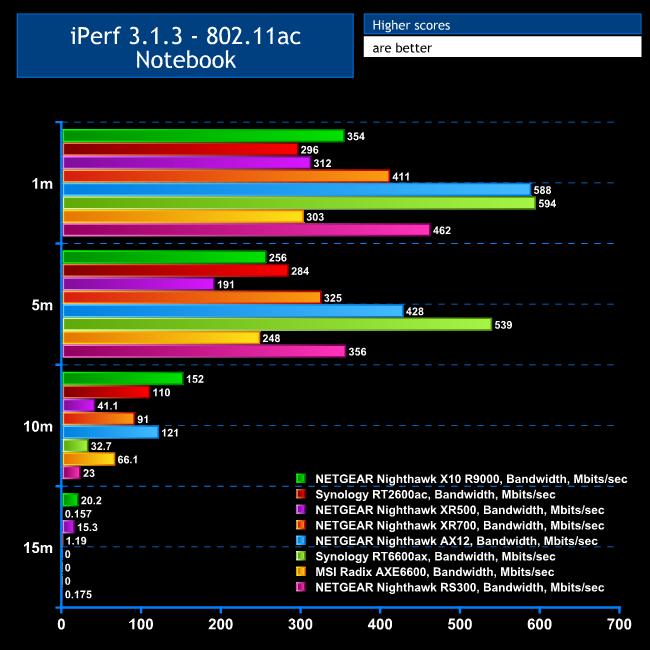The height and width of the screenshot is (650, 650).
Task: Click the 0 tick label on x-axis
Action: coord(61,624)
